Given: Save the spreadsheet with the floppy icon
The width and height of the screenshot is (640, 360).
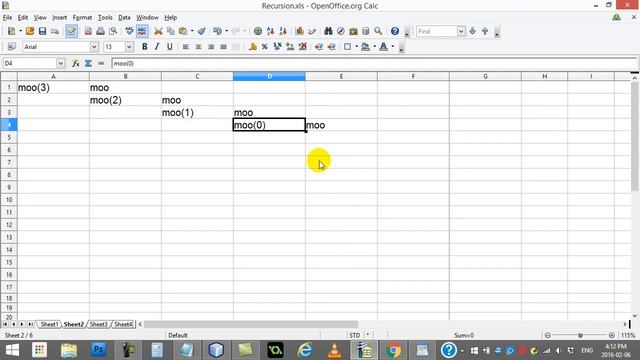Looking at the screenshot, I should click(x=42, y=31).
